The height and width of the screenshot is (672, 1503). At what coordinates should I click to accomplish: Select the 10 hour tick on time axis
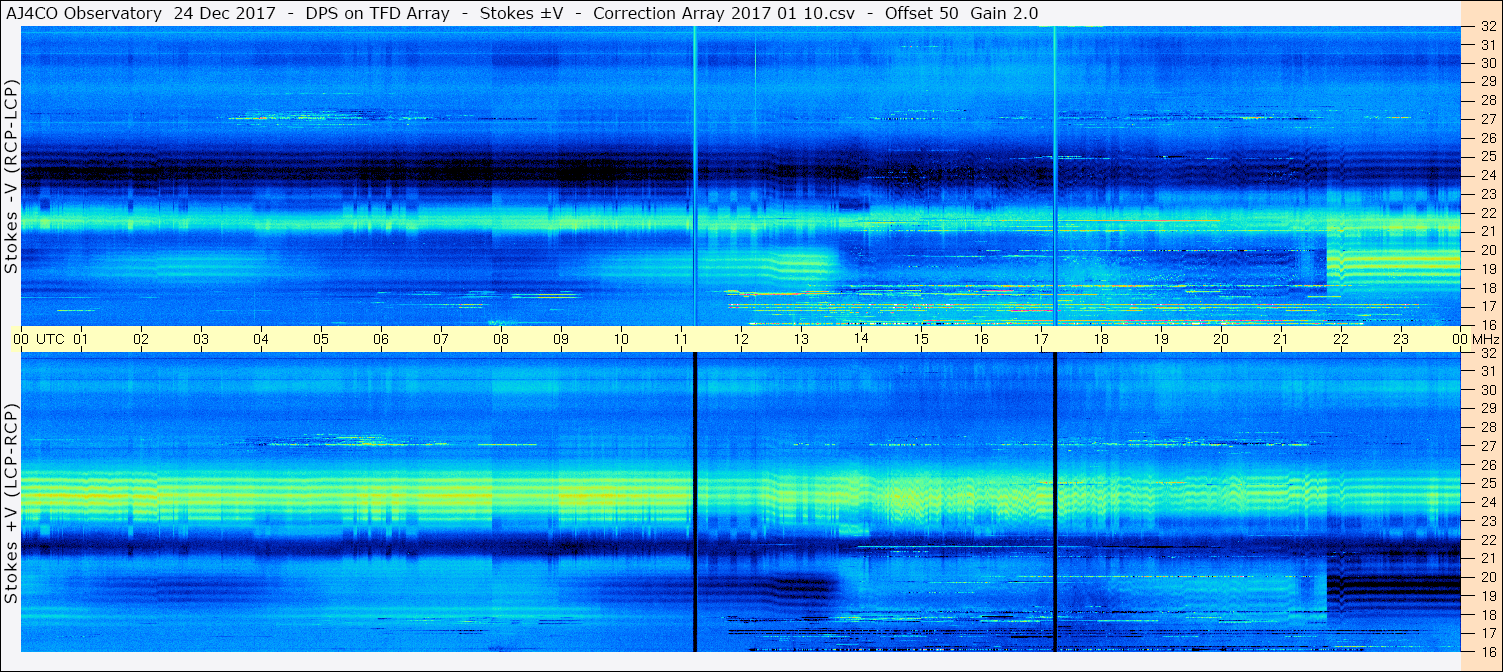pyautogui.click(x=621, y=339)
